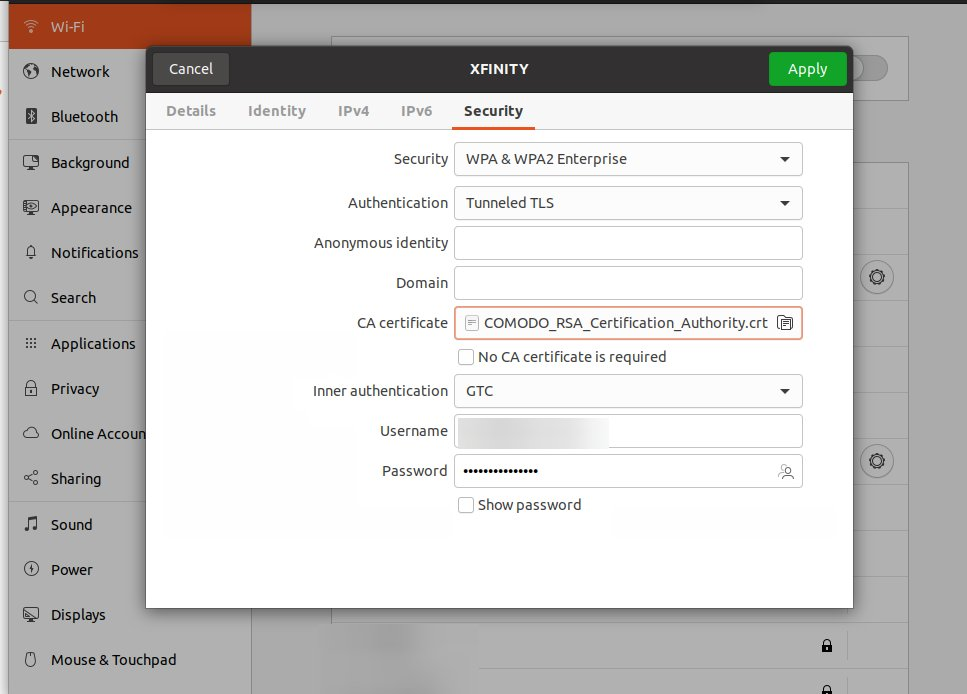The height and width of the screenshot is (694, 967).
Task: Click the password storage user icon
Action: tap(786, 472)
